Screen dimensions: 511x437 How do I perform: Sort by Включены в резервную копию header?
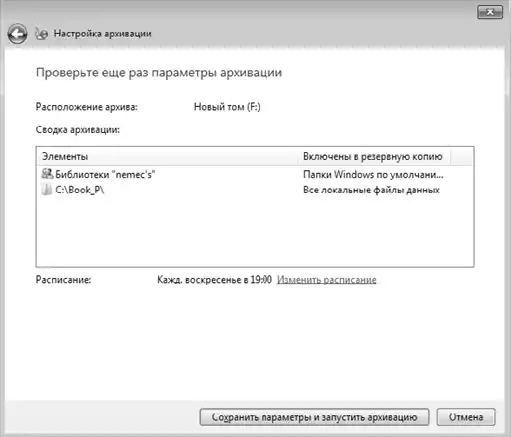pyautogui.click(x=373, y=156)
